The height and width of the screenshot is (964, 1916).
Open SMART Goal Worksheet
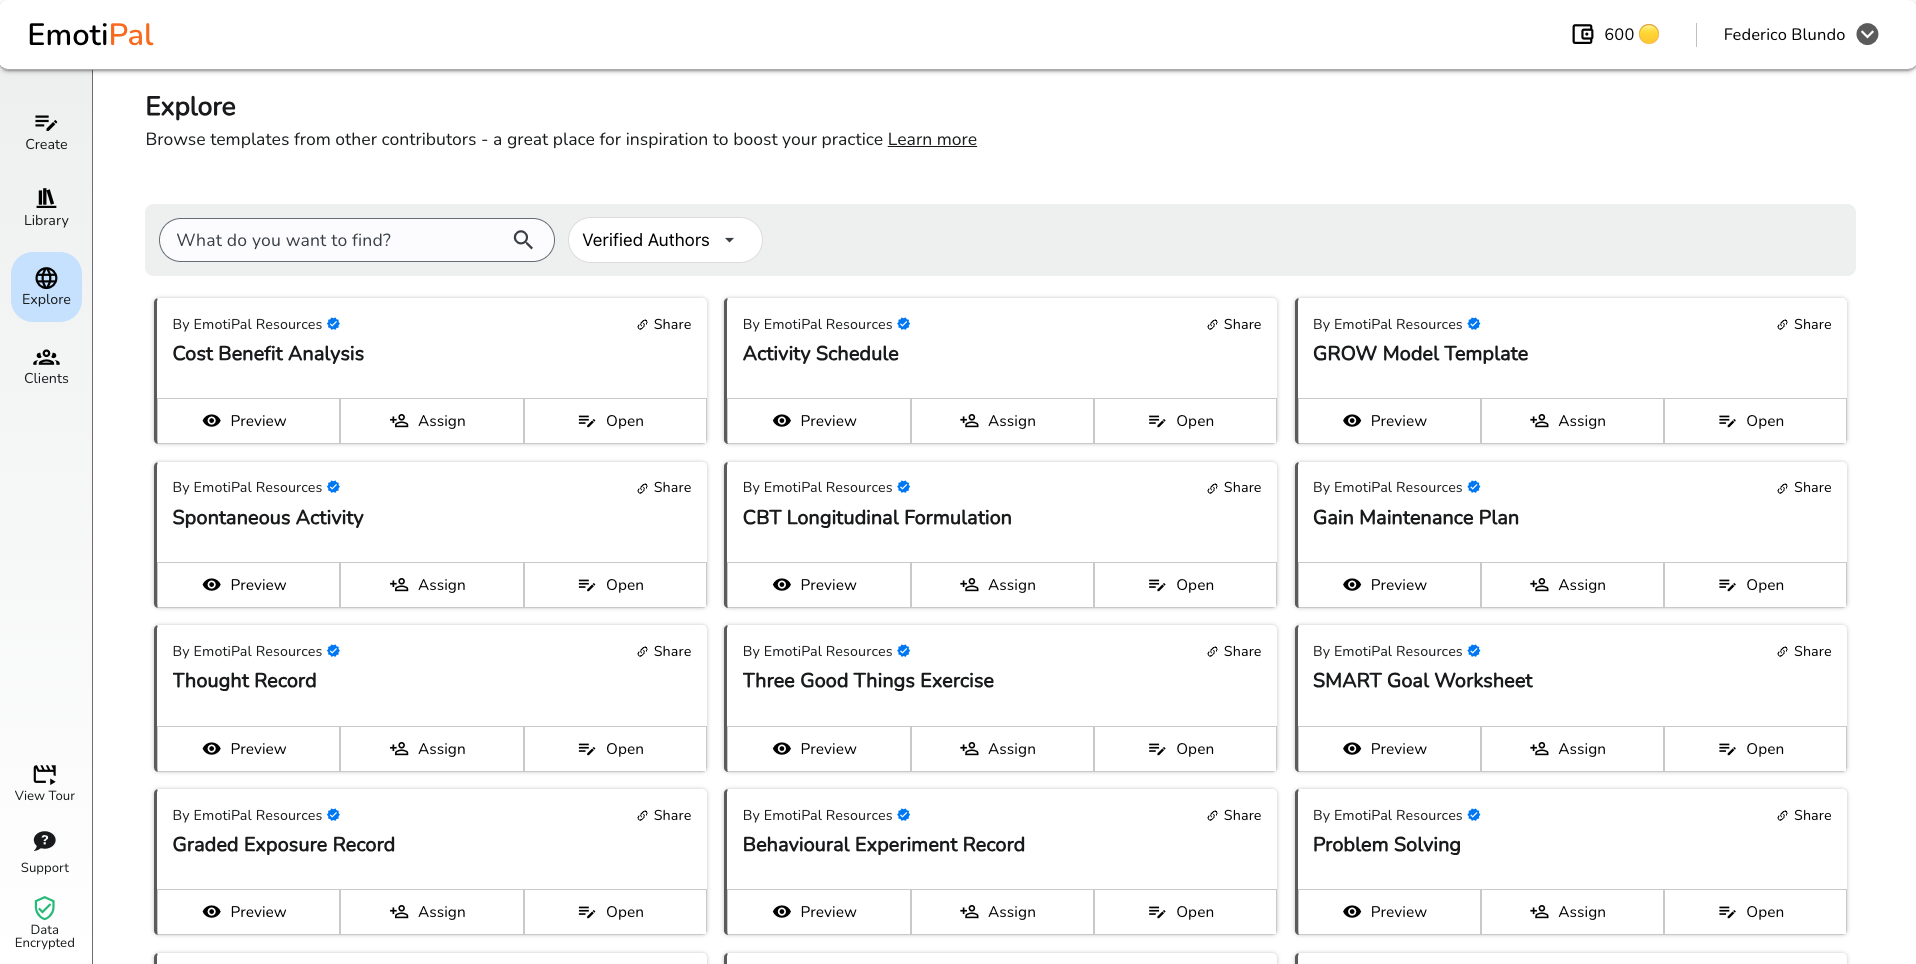coord(1755,749)
